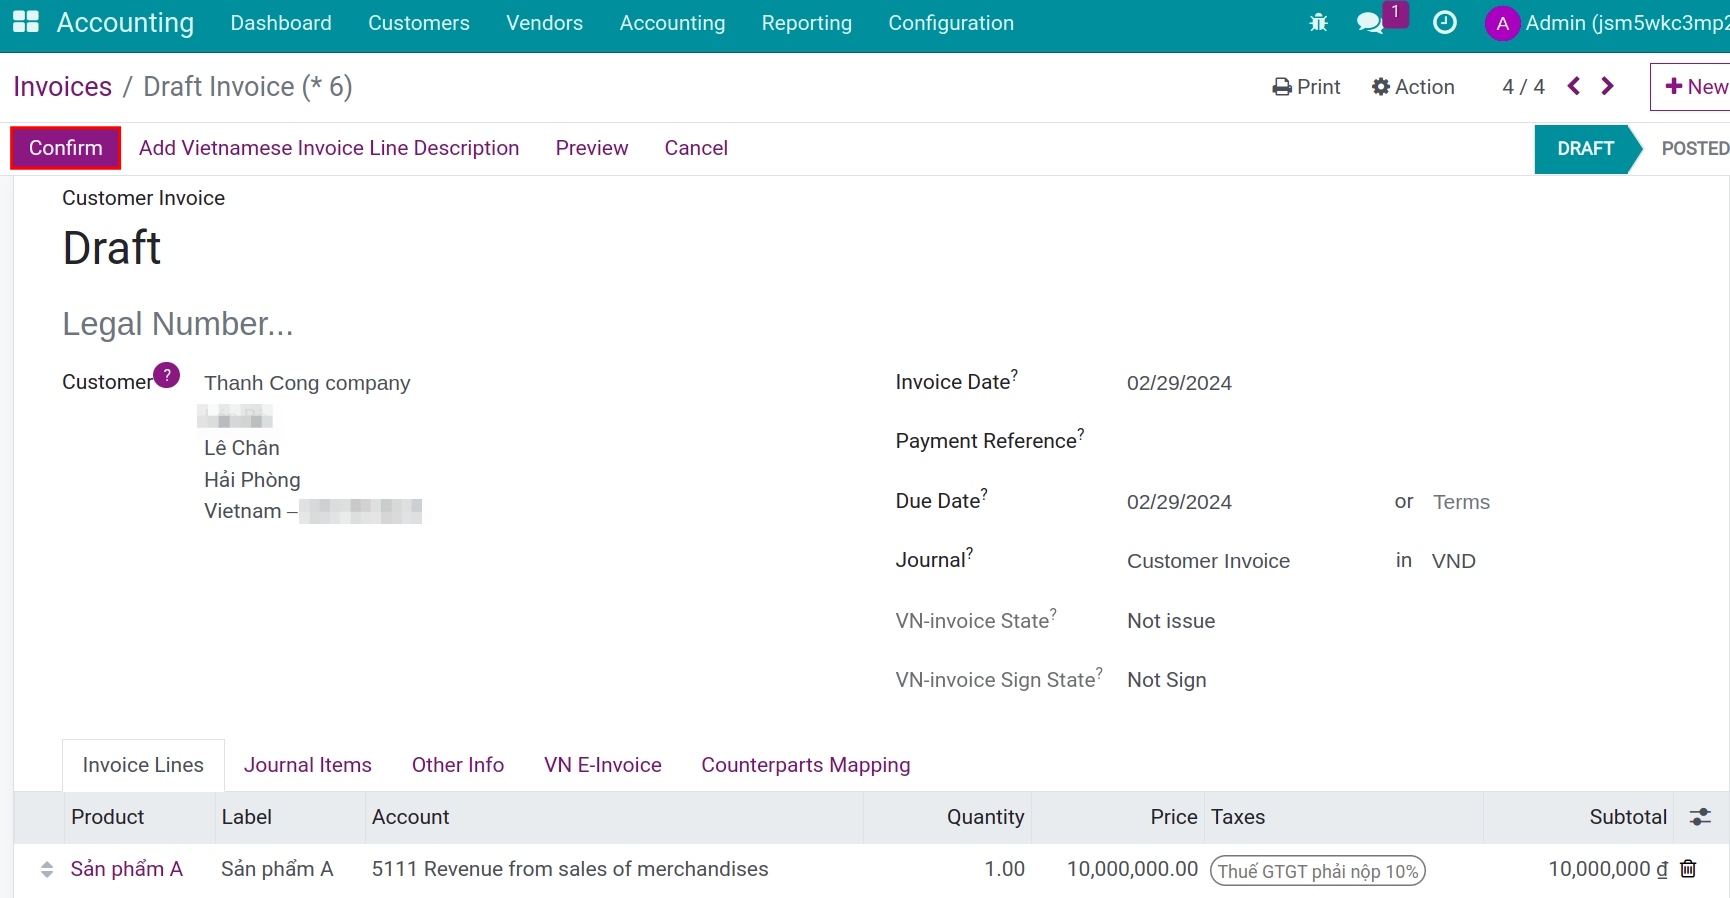The height and width of the screenshot is (898, 1730).
Task: Open the Vendors menu
Action: [544, 23]
